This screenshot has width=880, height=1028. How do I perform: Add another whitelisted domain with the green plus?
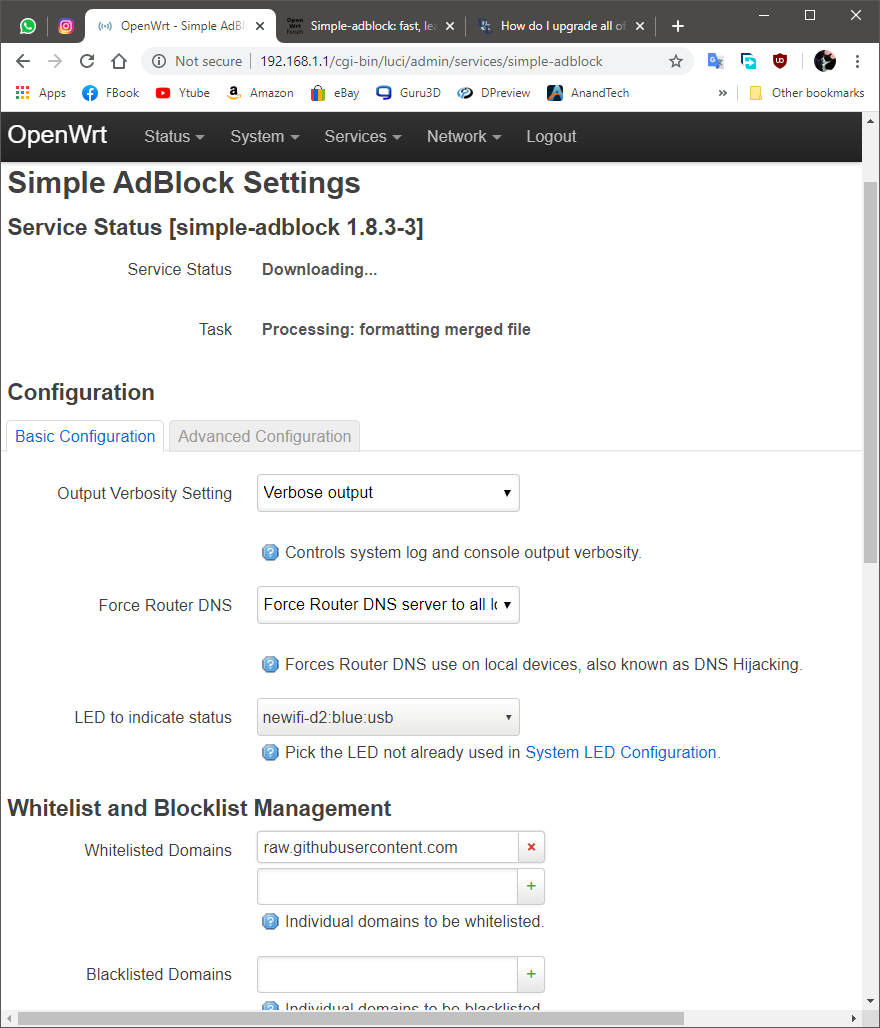[531, 886]
